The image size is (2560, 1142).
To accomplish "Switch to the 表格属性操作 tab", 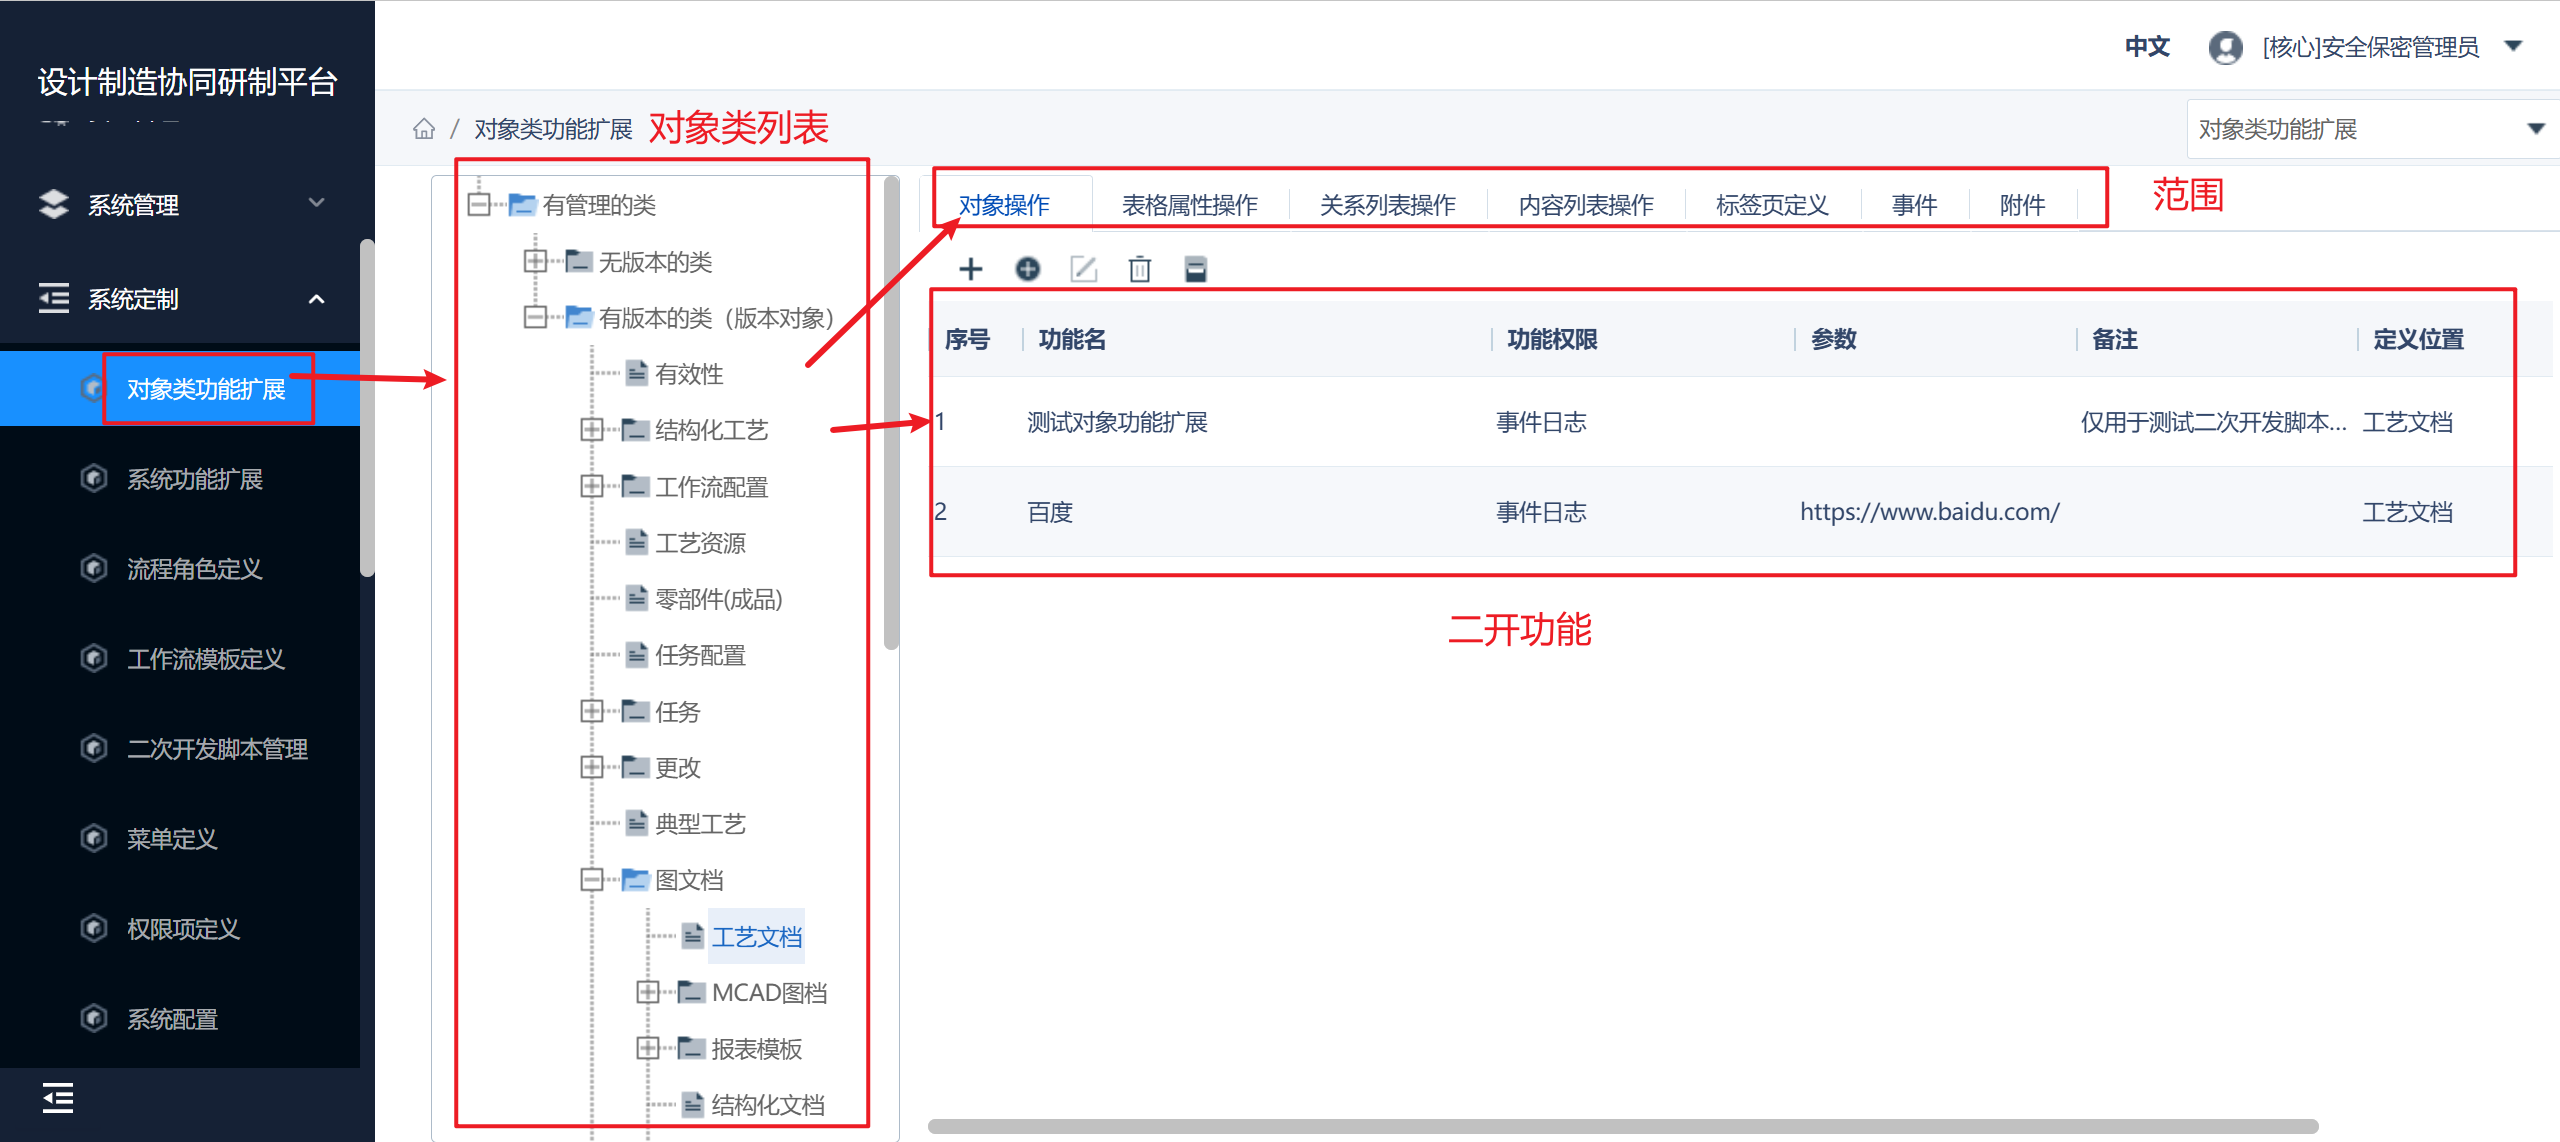I will tap(1189, 205).
